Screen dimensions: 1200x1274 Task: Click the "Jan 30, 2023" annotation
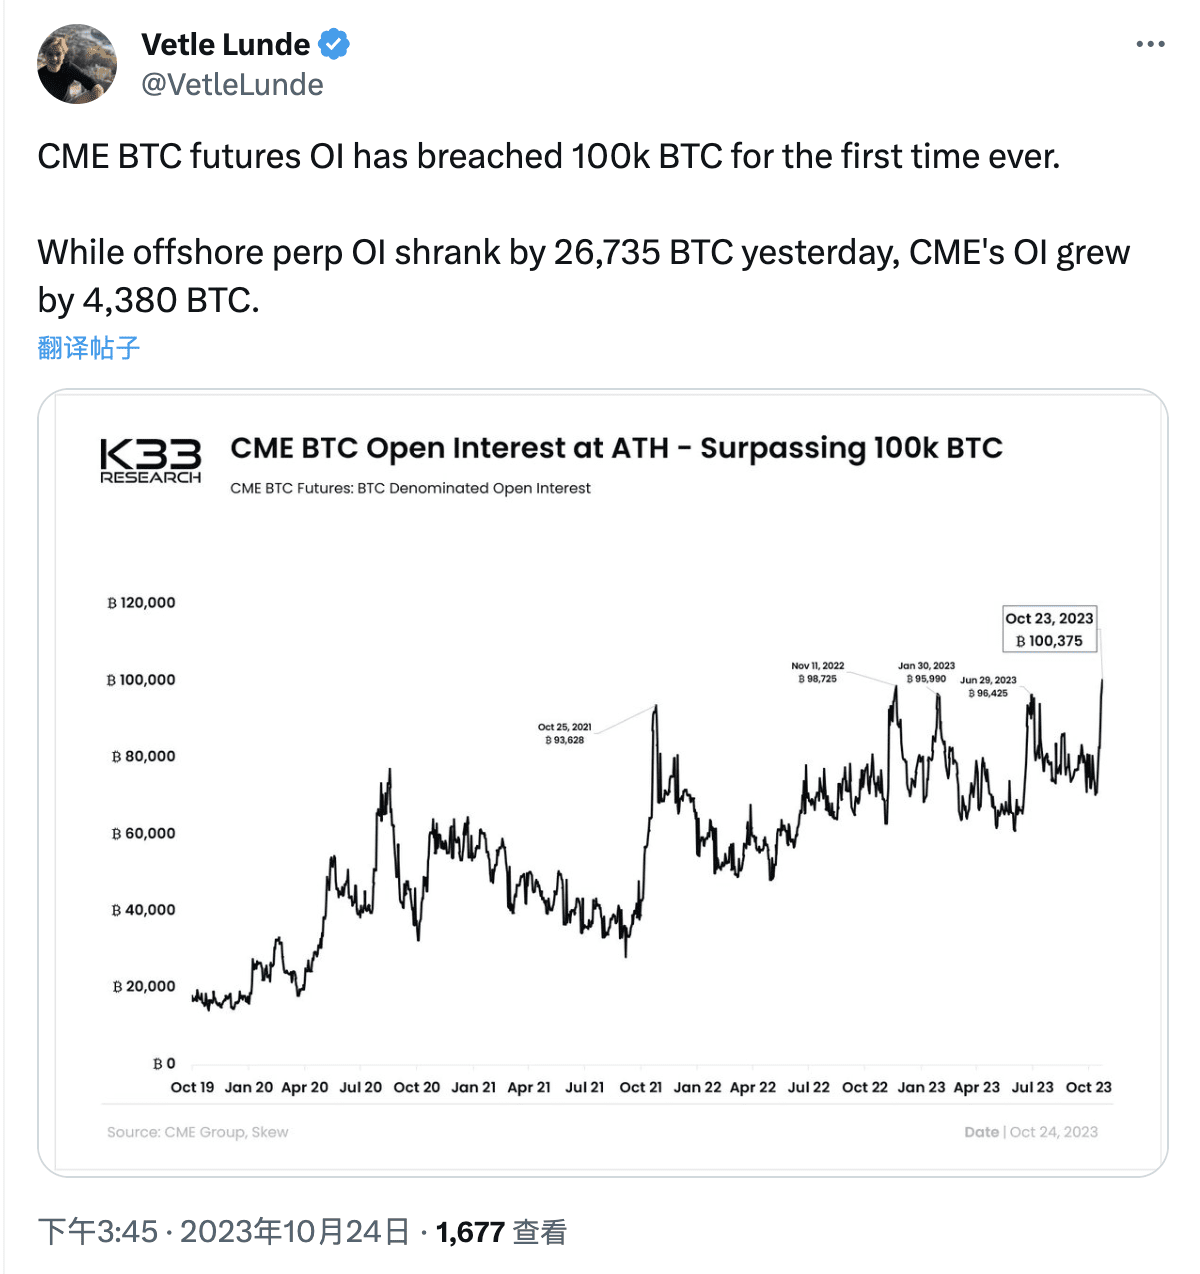[x=927, y=670]
